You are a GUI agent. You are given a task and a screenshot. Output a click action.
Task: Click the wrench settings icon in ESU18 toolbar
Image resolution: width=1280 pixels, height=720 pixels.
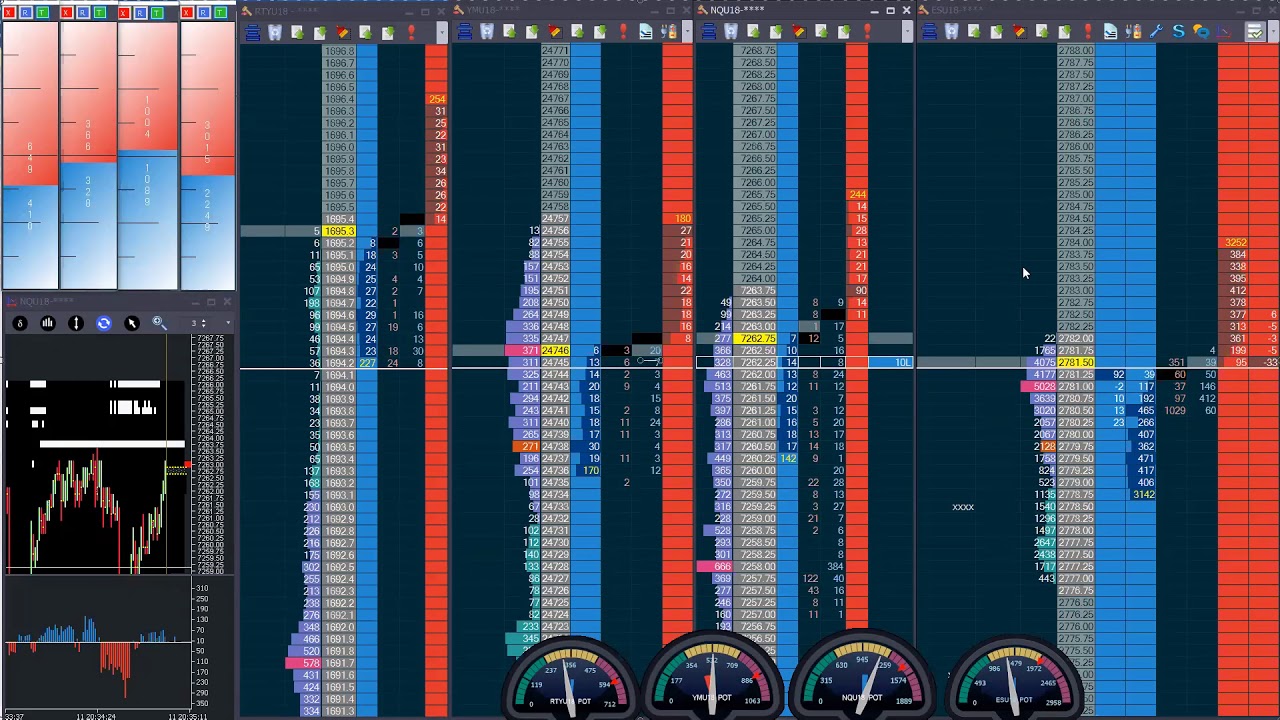1156,33
